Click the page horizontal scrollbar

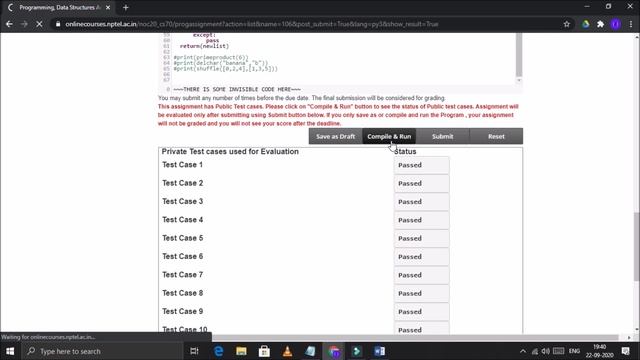[415, 338]
